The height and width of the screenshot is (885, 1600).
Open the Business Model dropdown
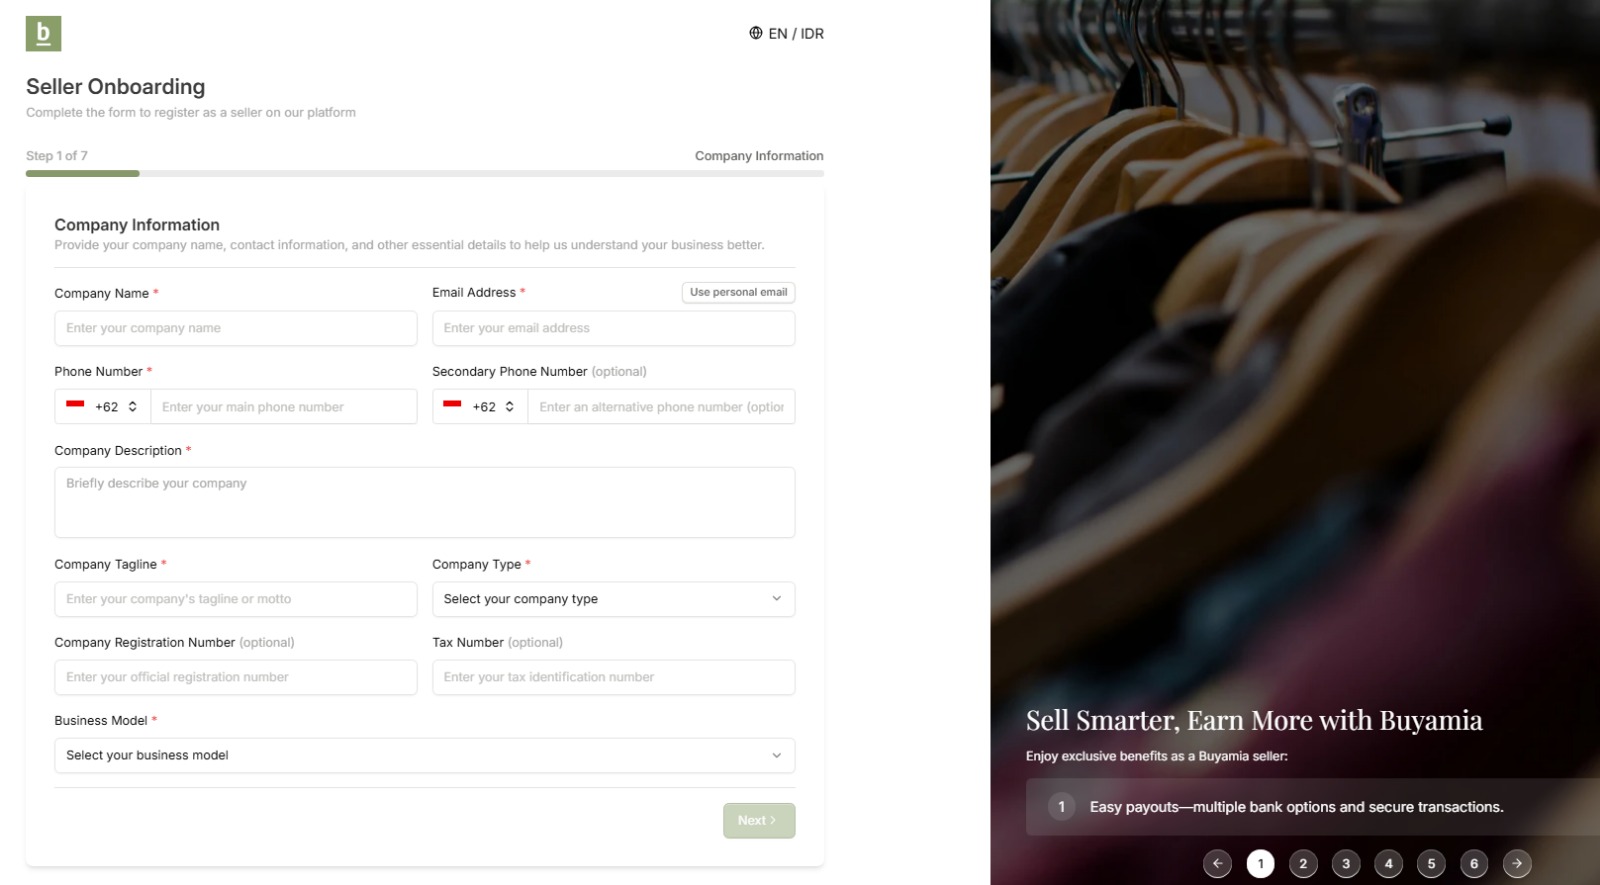[x=424, y=755]
